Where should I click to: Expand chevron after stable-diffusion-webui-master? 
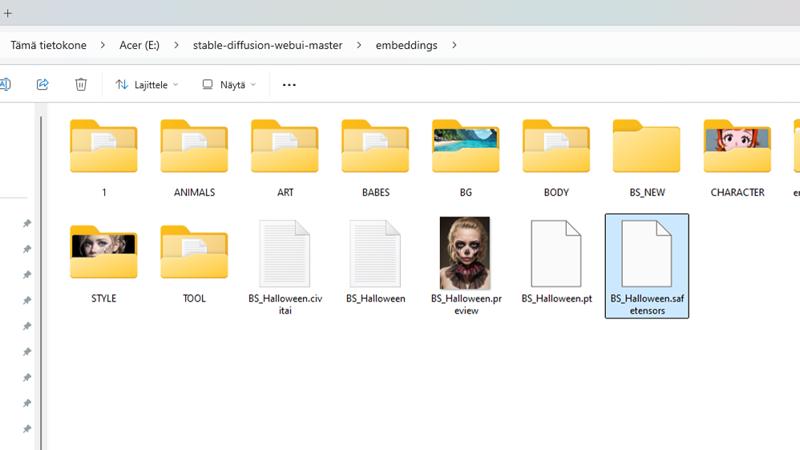coord(359,45)
